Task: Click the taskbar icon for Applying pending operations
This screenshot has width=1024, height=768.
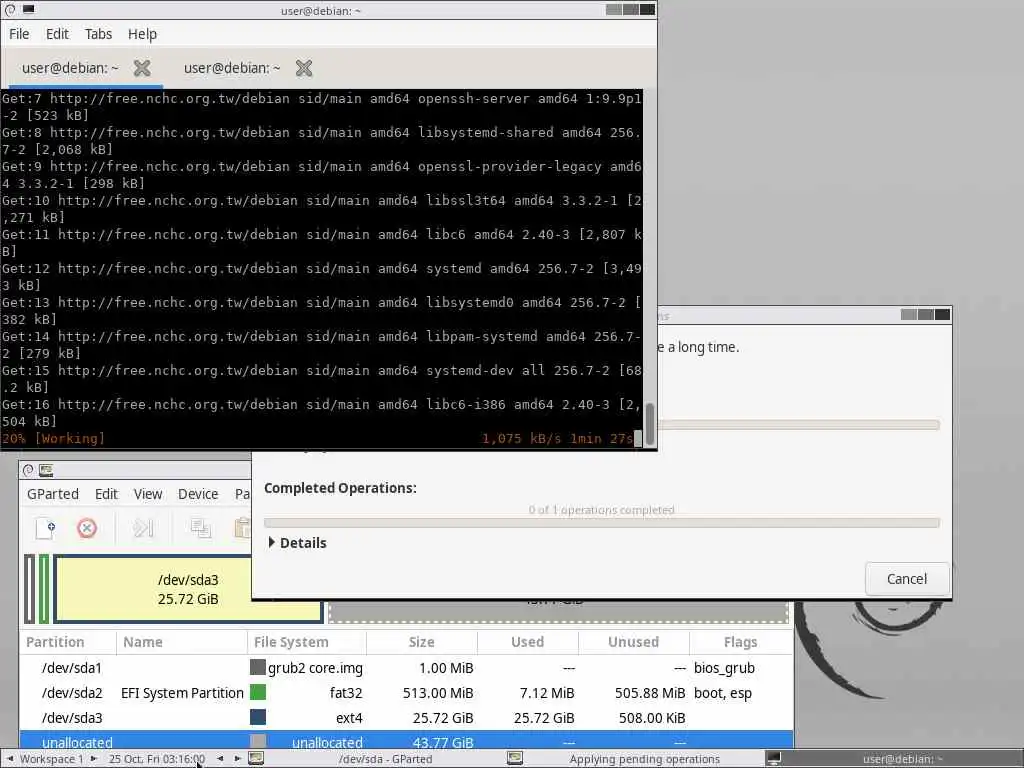Action: pos(515,758)
